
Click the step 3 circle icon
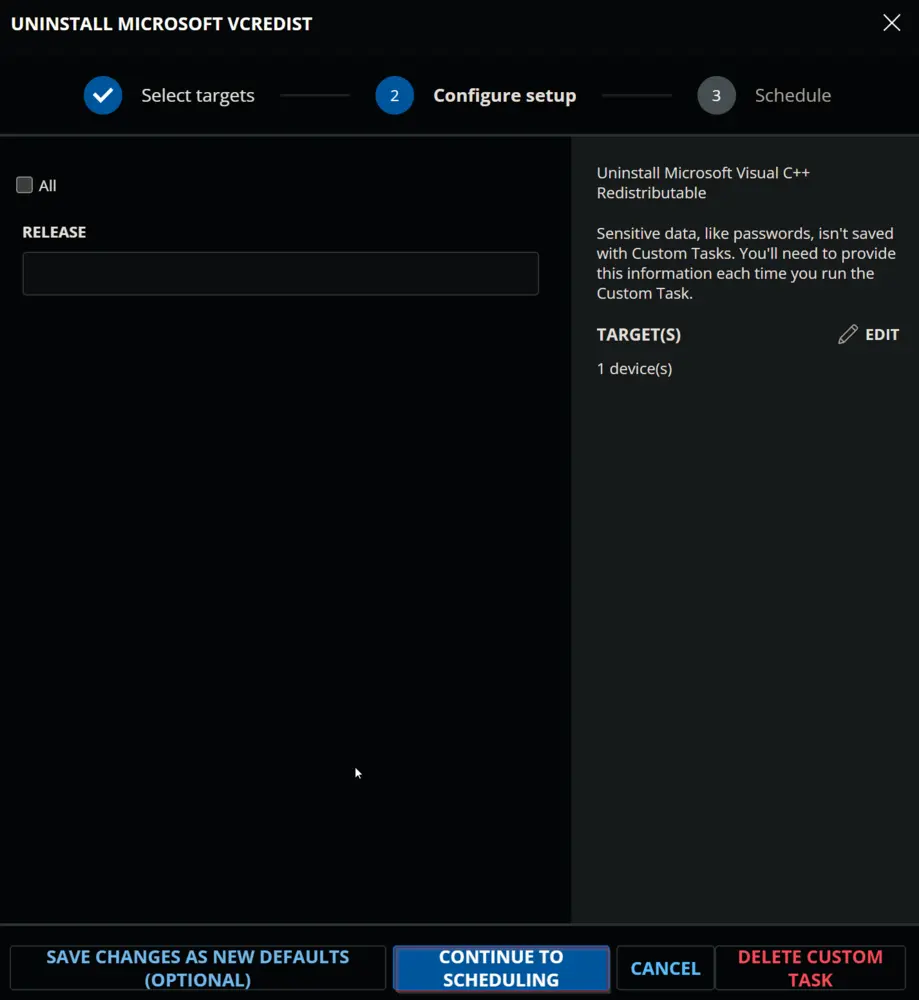pyautogui.click(x=716, y=96)
